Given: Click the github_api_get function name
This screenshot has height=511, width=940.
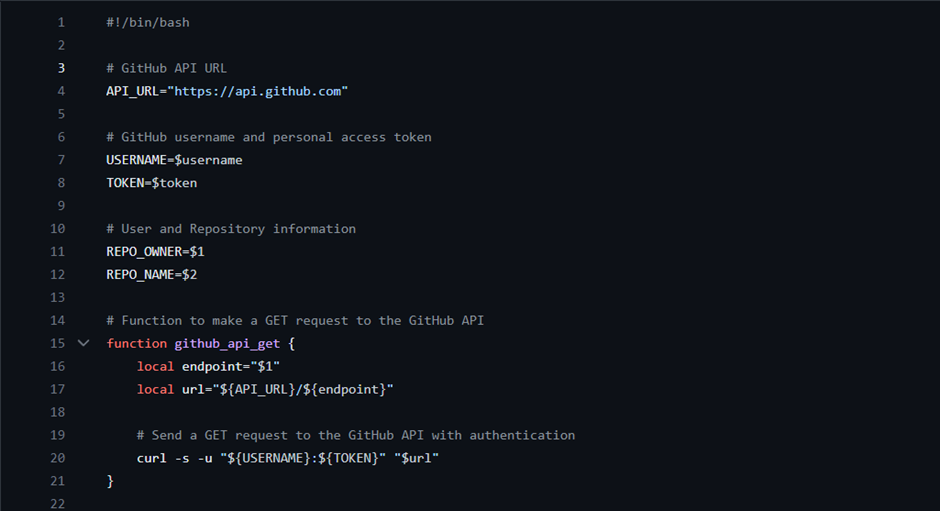Looking at the screenshot, I should click(227, 344).
